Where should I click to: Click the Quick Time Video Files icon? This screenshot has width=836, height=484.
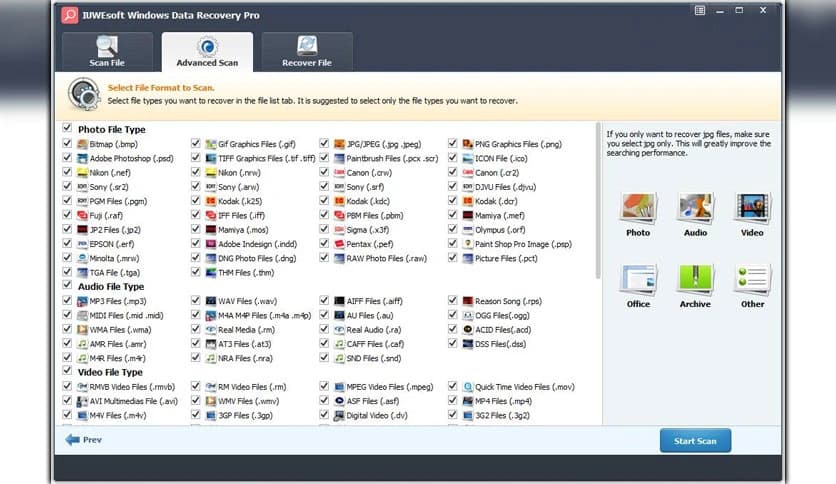point(468,387)
